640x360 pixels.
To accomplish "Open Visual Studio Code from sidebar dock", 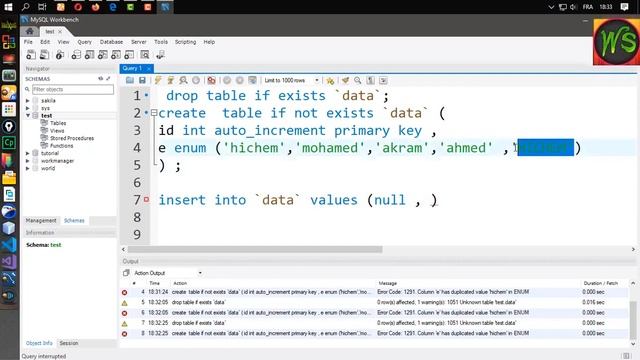I will (9, 244).
